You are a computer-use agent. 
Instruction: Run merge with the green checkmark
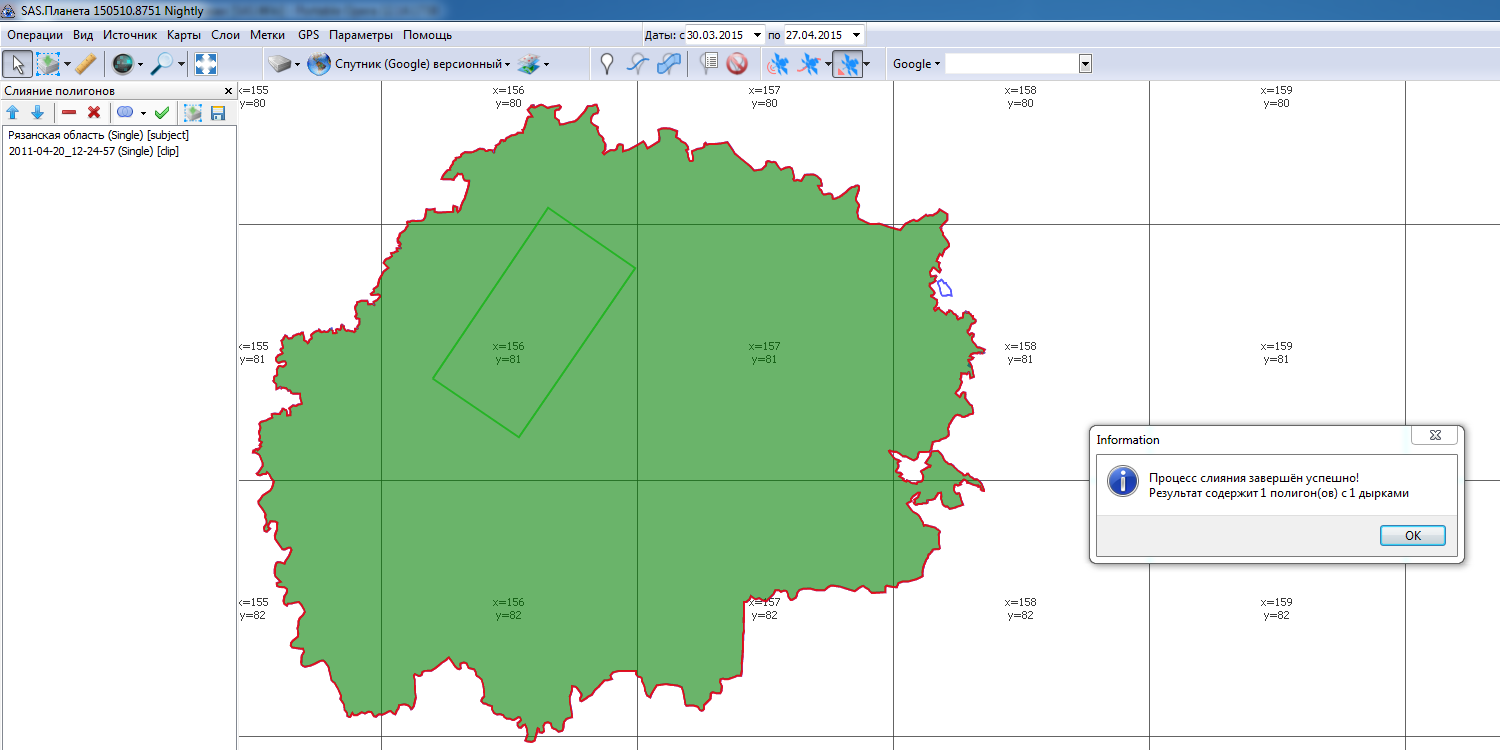161,112
